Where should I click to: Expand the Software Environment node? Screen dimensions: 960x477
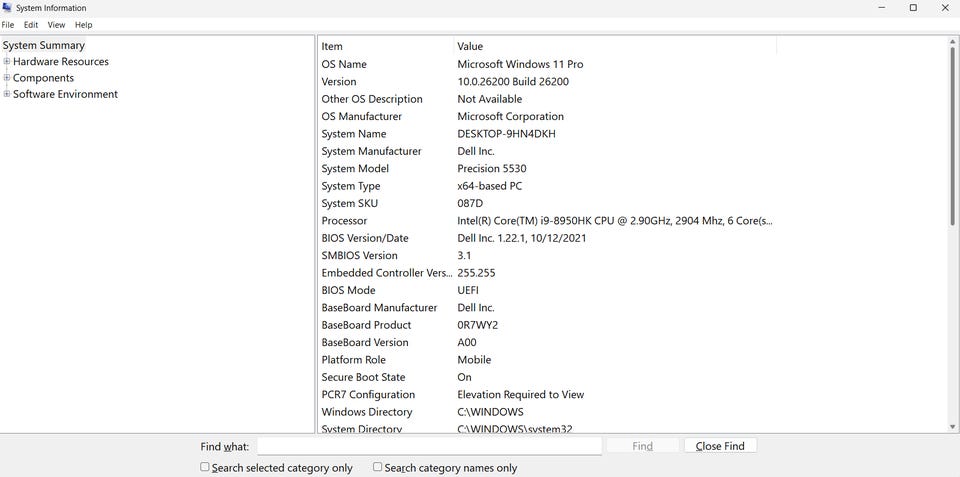[7, 94]
